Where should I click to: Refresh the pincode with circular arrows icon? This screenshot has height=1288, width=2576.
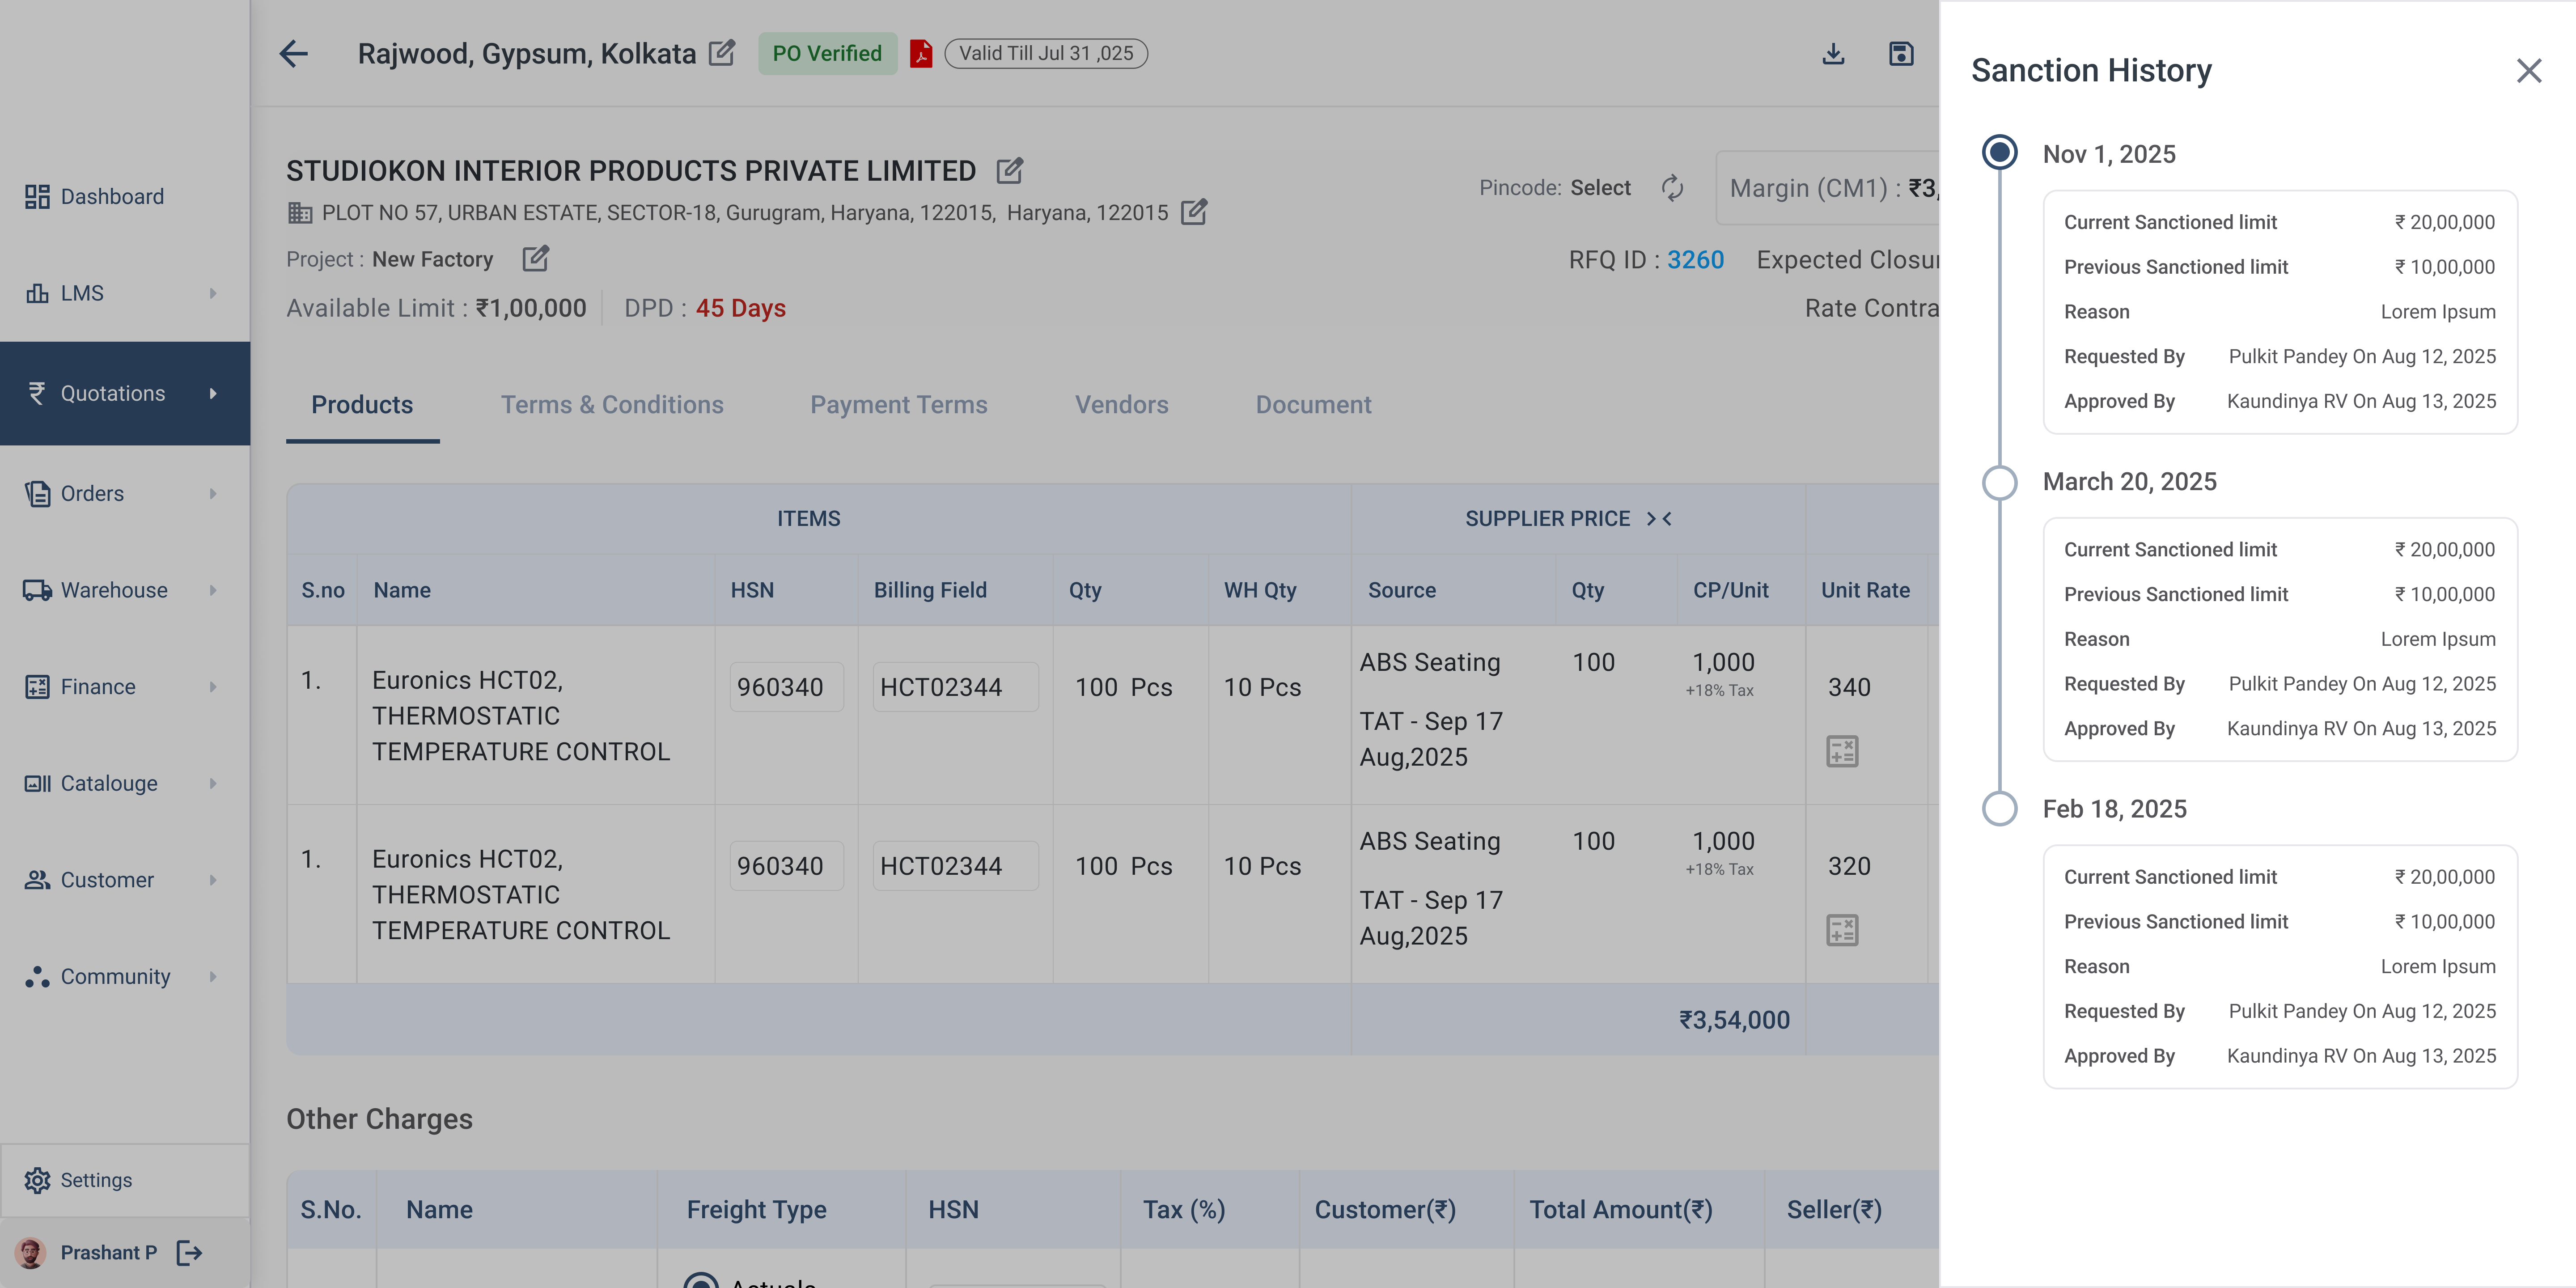[x=1673, y=188]
